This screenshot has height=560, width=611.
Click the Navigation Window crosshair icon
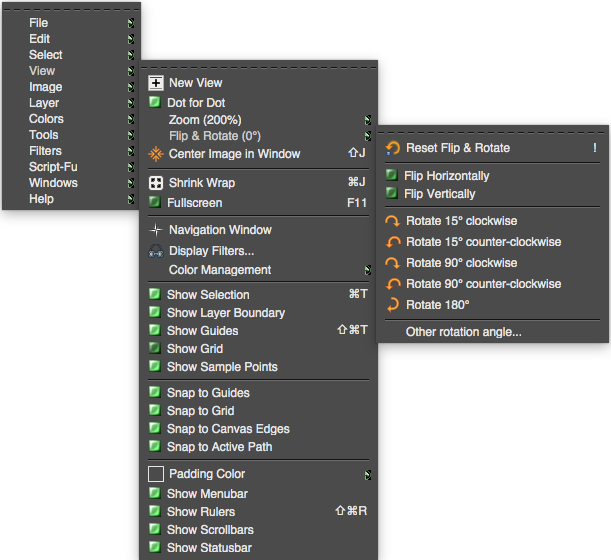pos(156,230)
